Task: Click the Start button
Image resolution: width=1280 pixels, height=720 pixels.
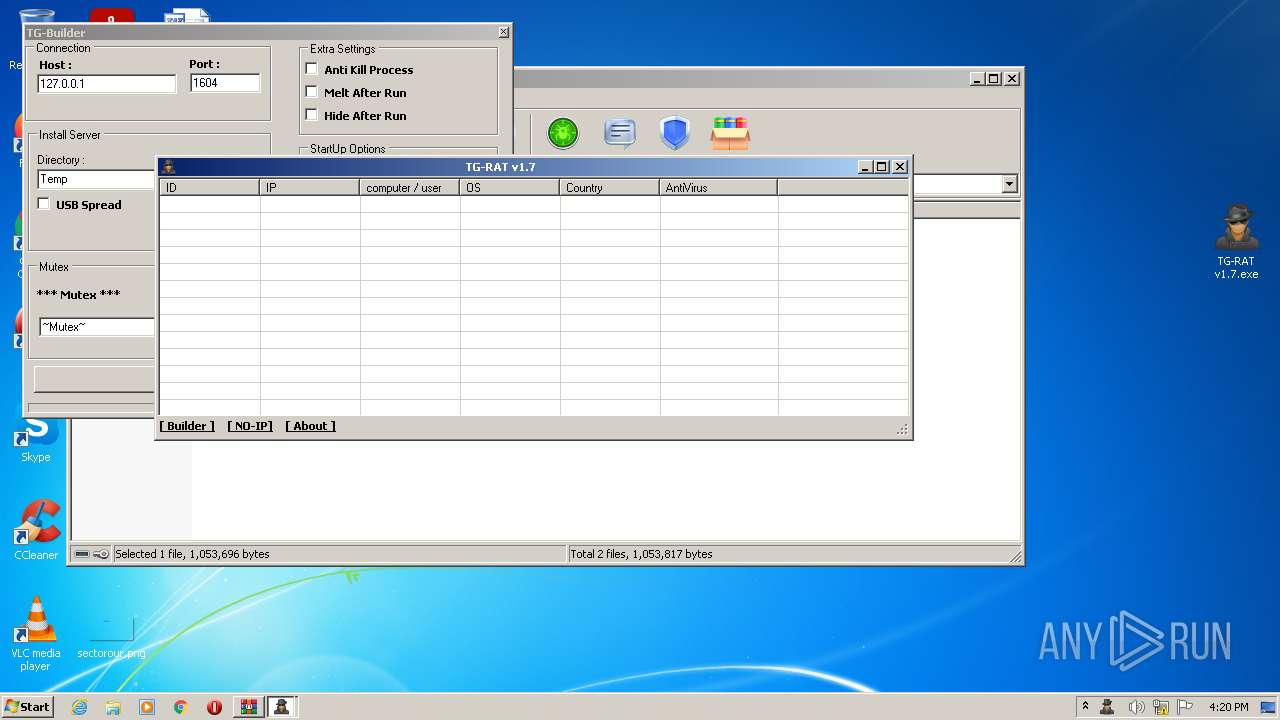Action: tap(27, 707)
